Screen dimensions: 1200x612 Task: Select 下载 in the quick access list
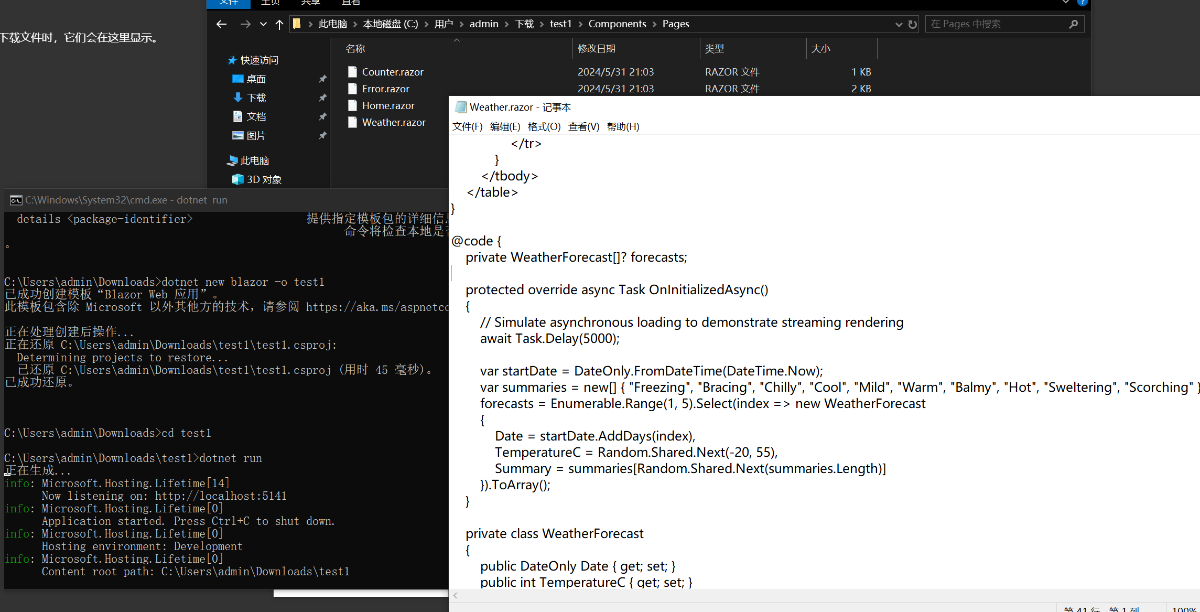(256, 97)
